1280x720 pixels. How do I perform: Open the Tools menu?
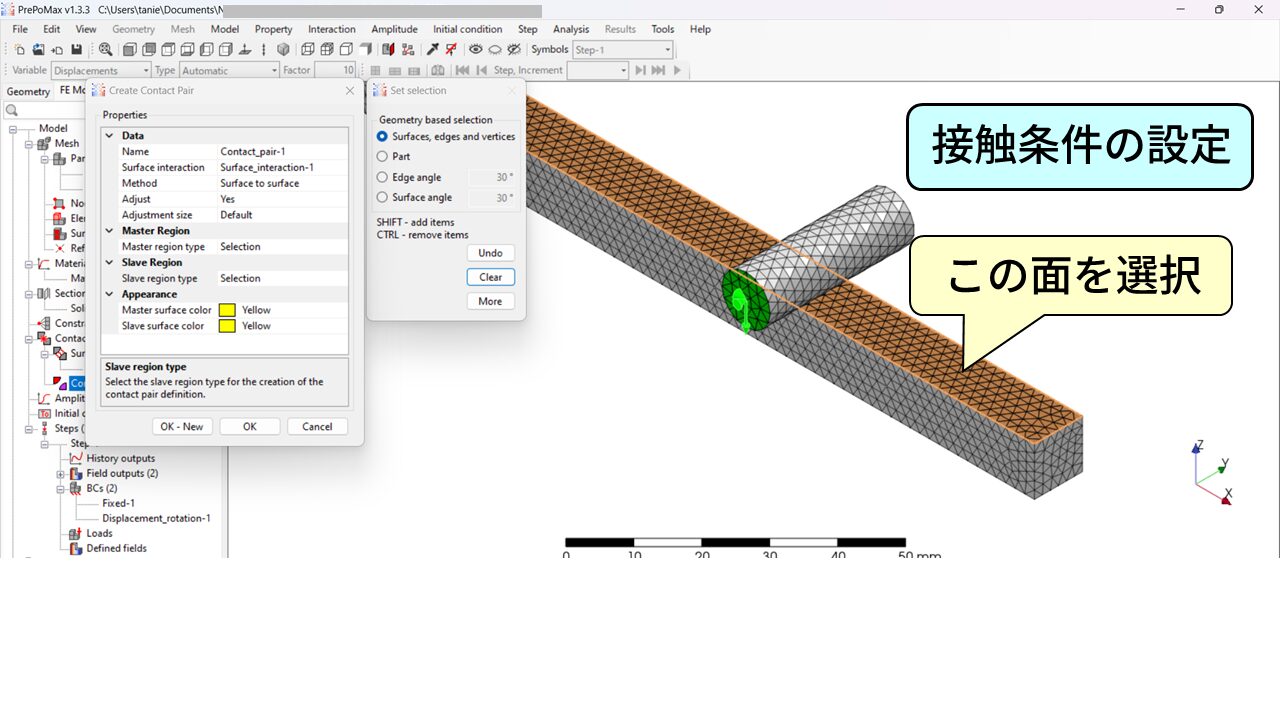tap(663, 29)
